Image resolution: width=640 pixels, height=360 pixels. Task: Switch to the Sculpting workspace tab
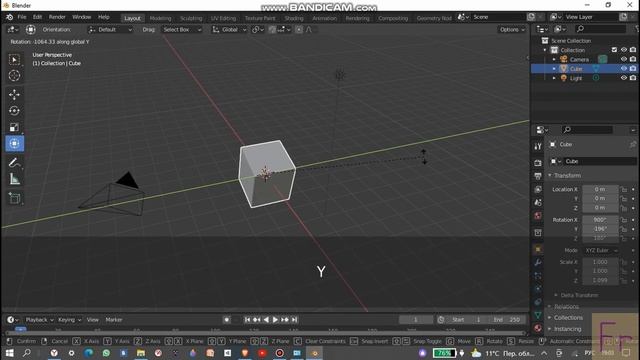point(191,18)
